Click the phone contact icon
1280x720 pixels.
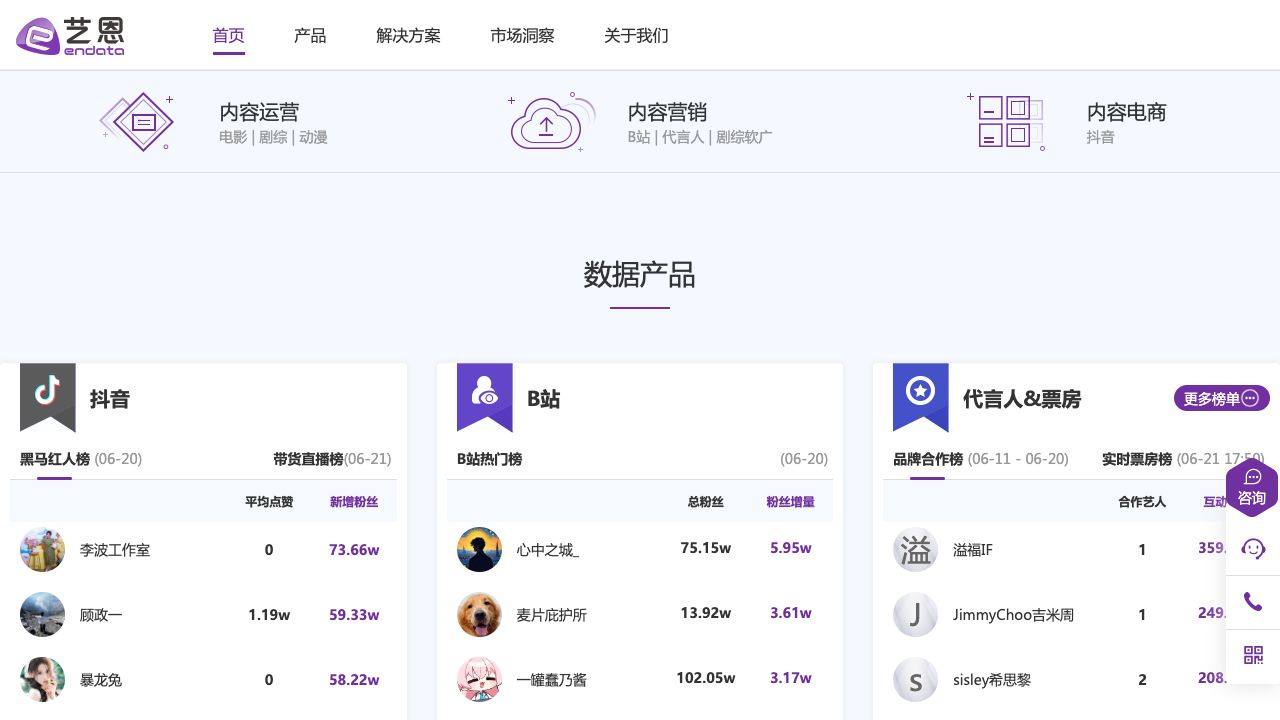point(1254,601)
